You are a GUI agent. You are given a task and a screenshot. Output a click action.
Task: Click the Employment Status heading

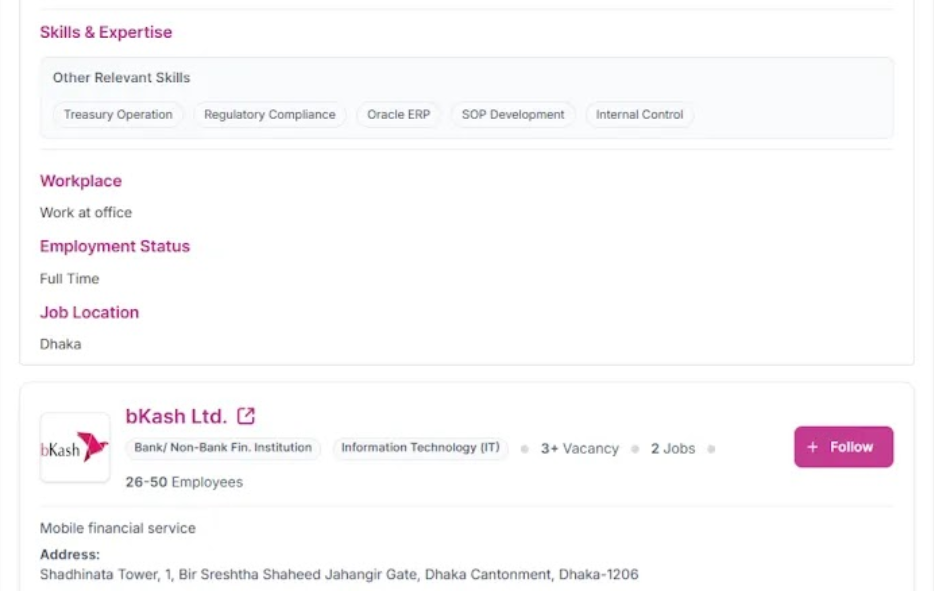tap(115, 246)
